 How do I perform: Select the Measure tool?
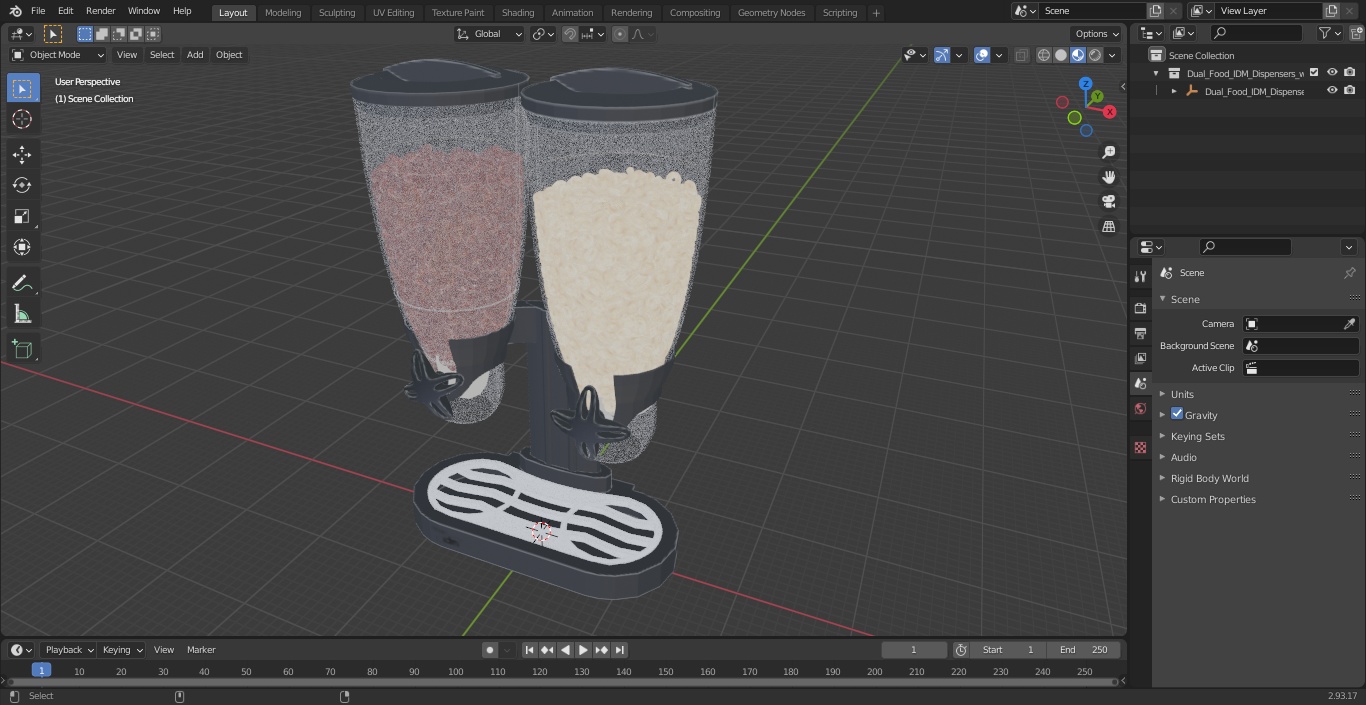tap(22, 314)
